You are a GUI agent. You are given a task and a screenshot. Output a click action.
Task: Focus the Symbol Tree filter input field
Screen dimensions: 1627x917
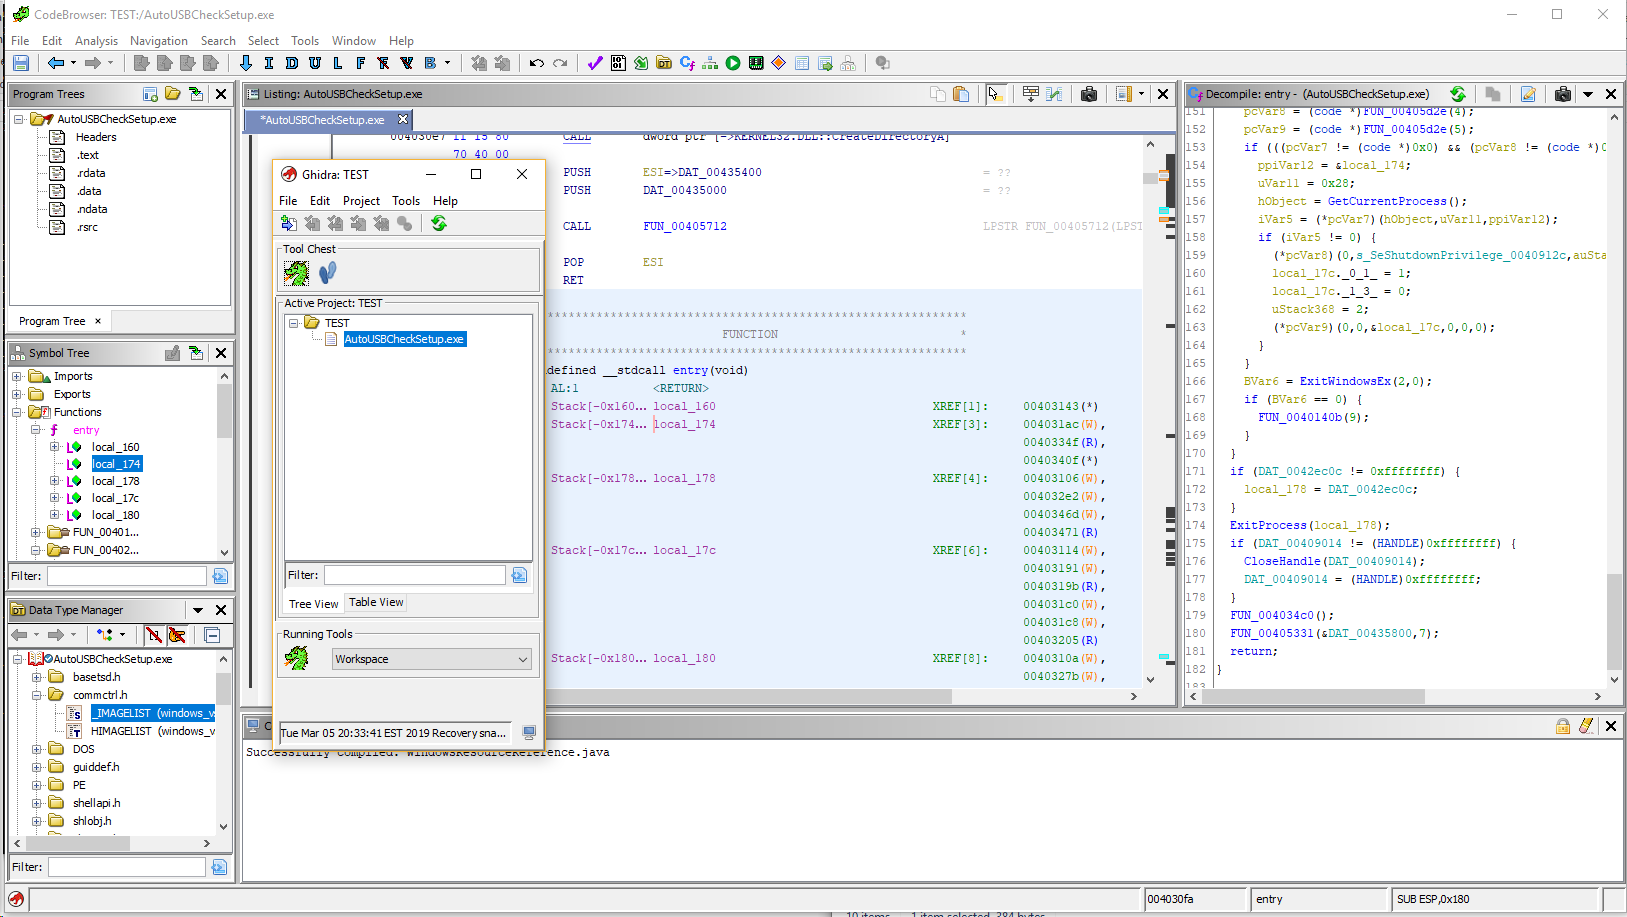pos(127,576)
